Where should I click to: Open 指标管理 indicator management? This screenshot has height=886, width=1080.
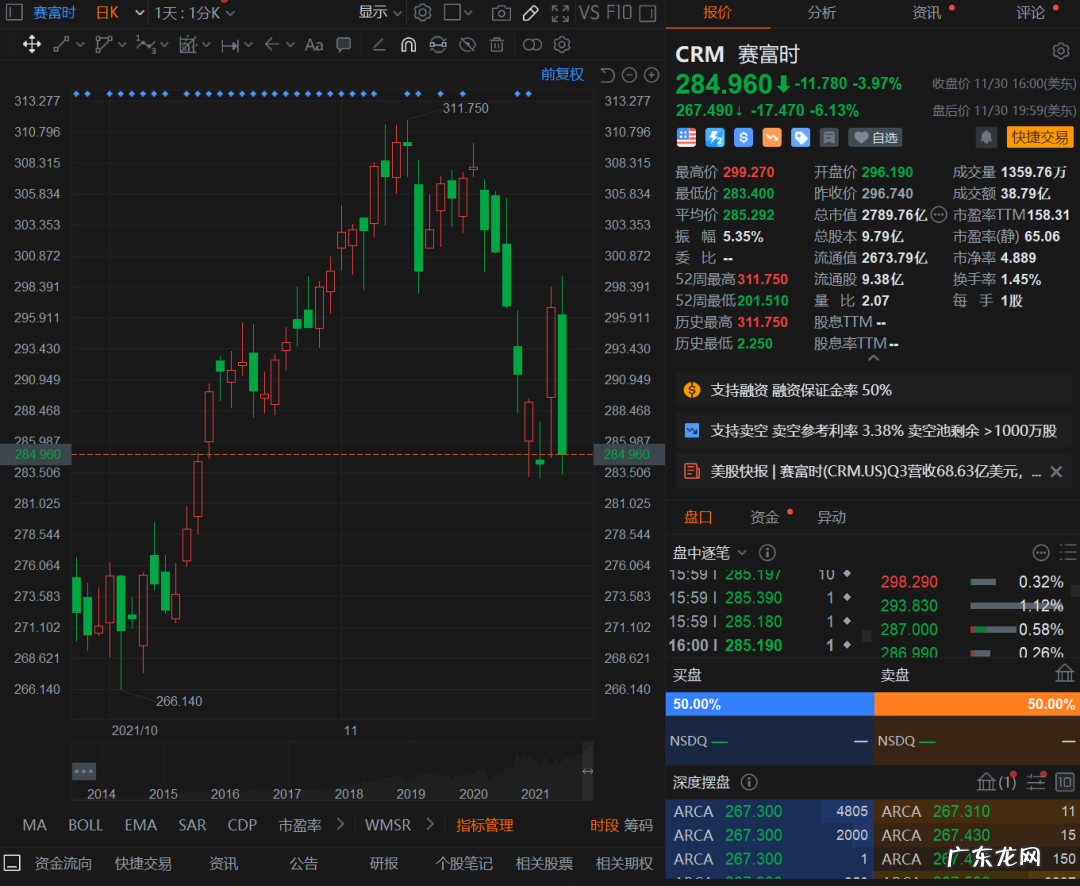(485, 825)
